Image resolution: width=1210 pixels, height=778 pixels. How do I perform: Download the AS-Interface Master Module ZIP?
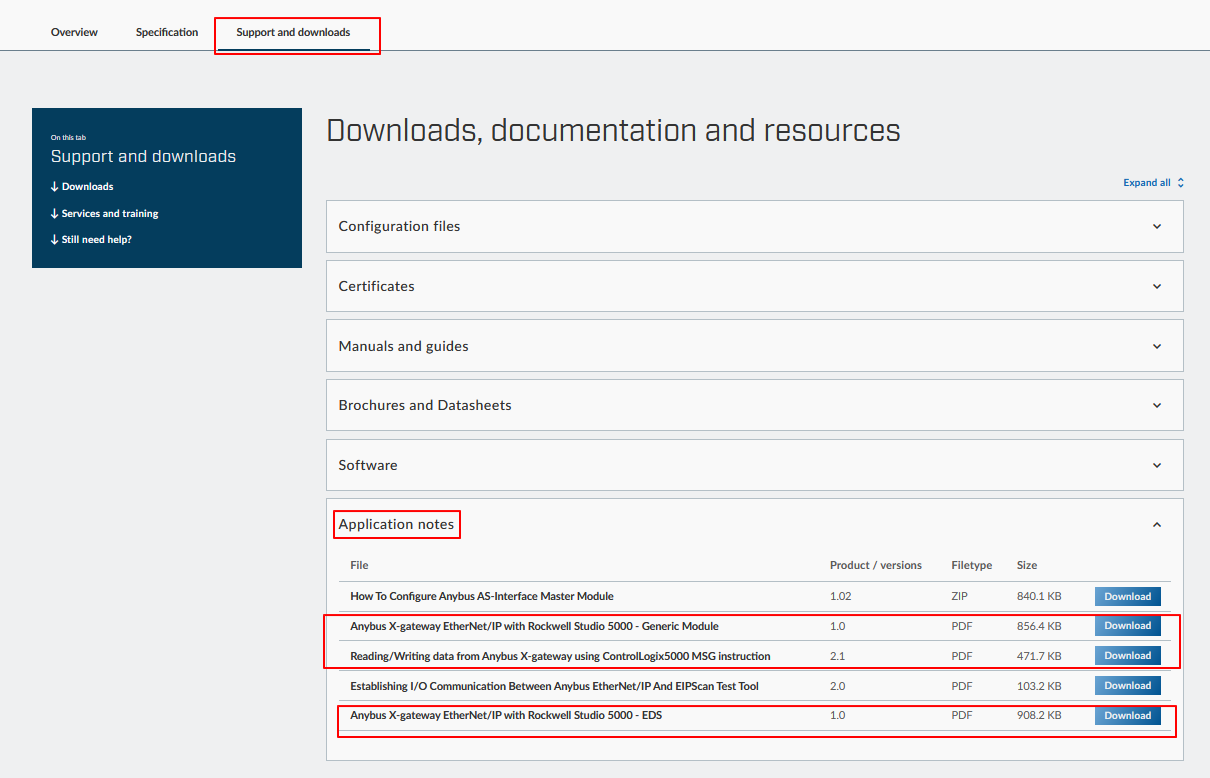1128,596
